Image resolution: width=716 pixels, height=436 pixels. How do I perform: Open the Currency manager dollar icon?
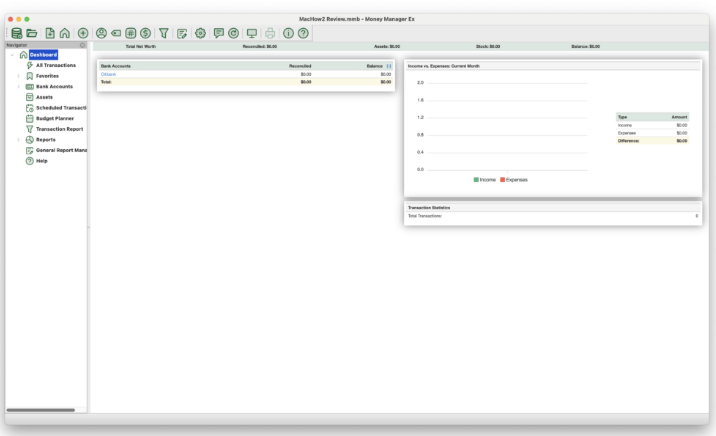click(147, 33)
